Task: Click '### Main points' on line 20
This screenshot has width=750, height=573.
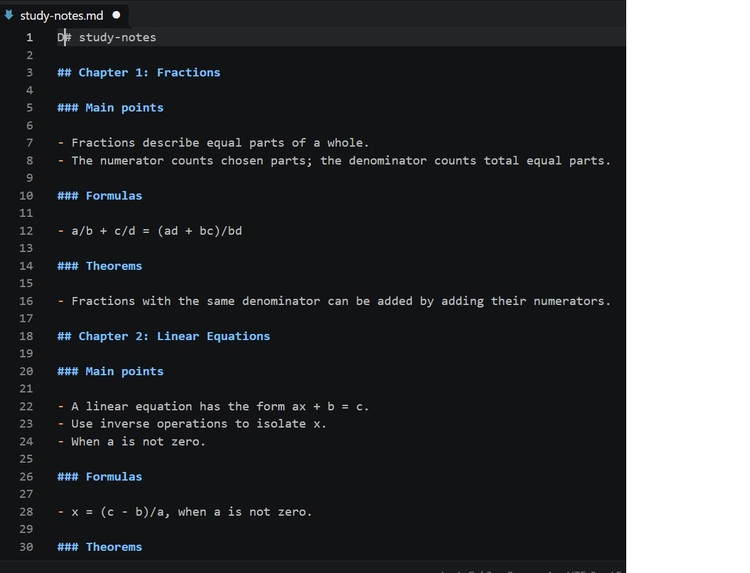Action: tap(110, 372)
